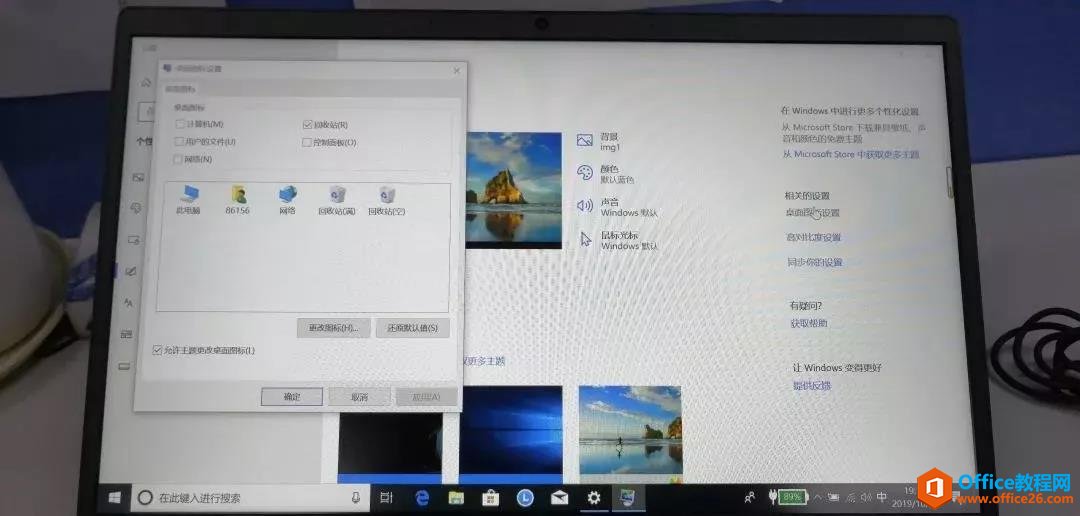1080x516 pixels.
Task: Open 从 Microsoft Store 中获取更多主题 link
Action: (x=851, y=154)
